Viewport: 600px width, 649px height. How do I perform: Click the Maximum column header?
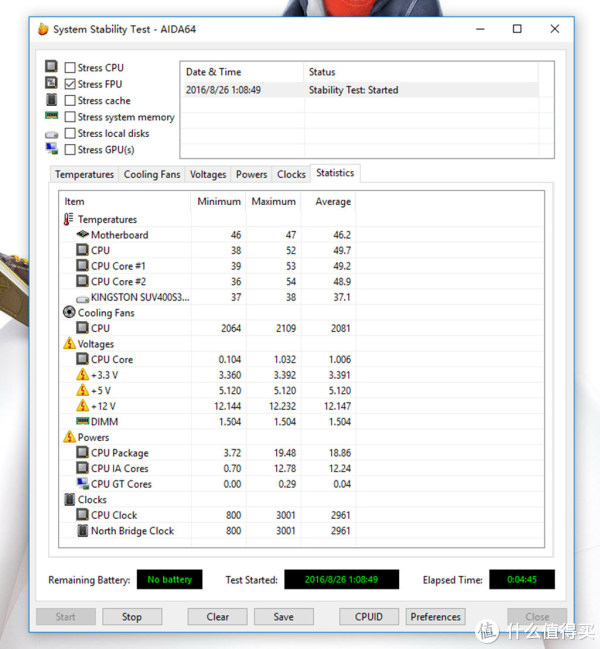coord(274,201)
